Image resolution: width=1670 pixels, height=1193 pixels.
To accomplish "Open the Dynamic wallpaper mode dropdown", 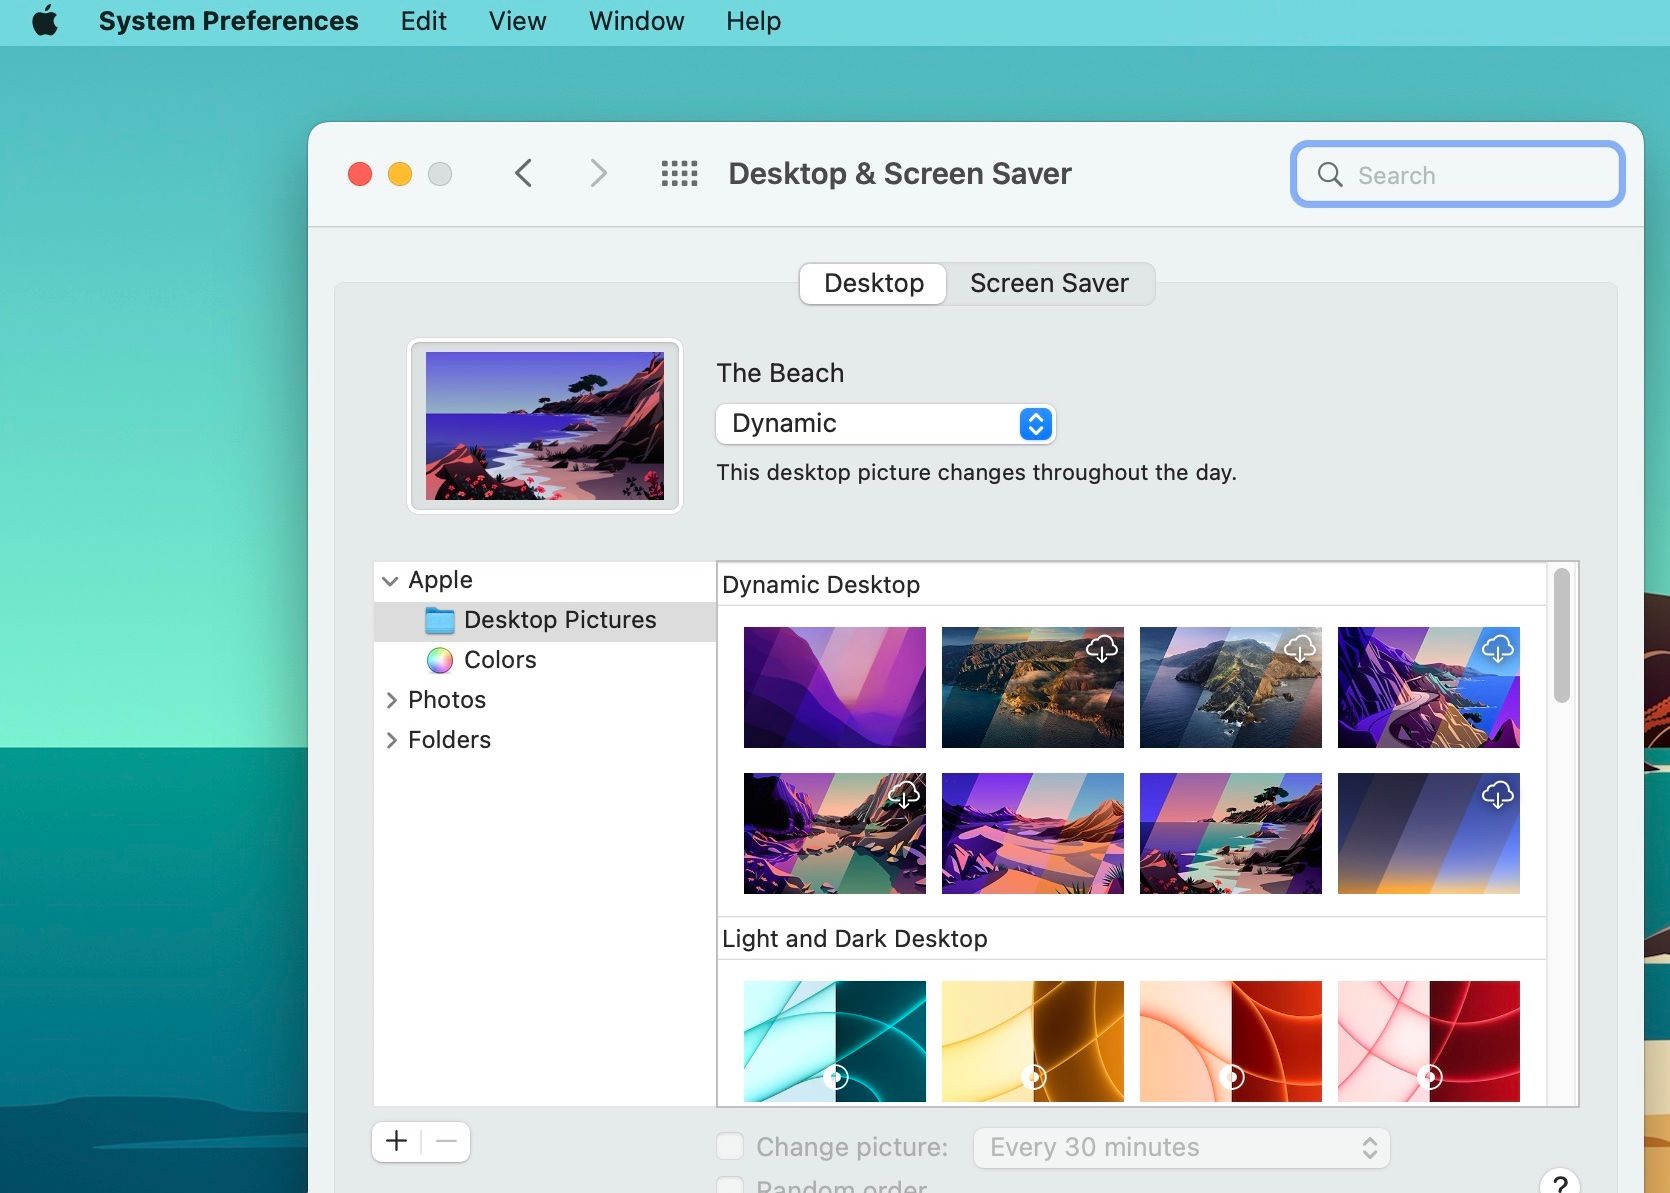I will (x=885, y=423).
